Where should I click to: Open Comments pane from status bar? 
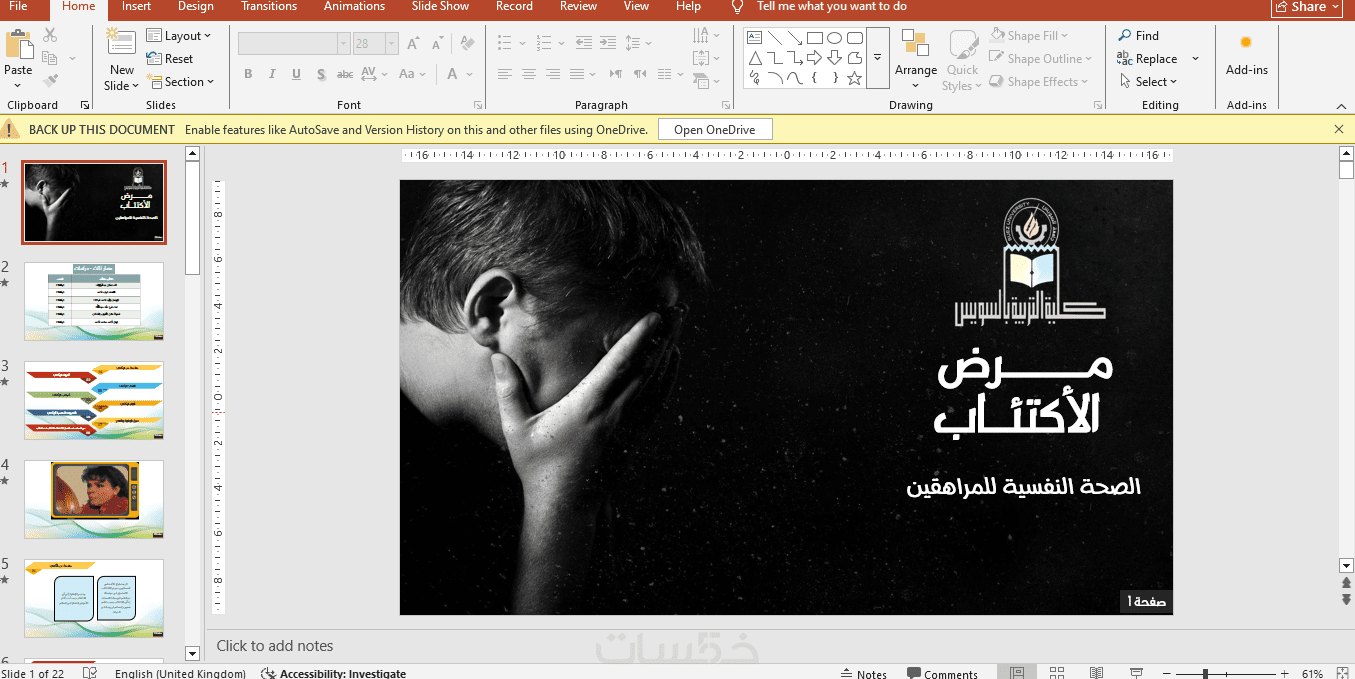[943, 674]
